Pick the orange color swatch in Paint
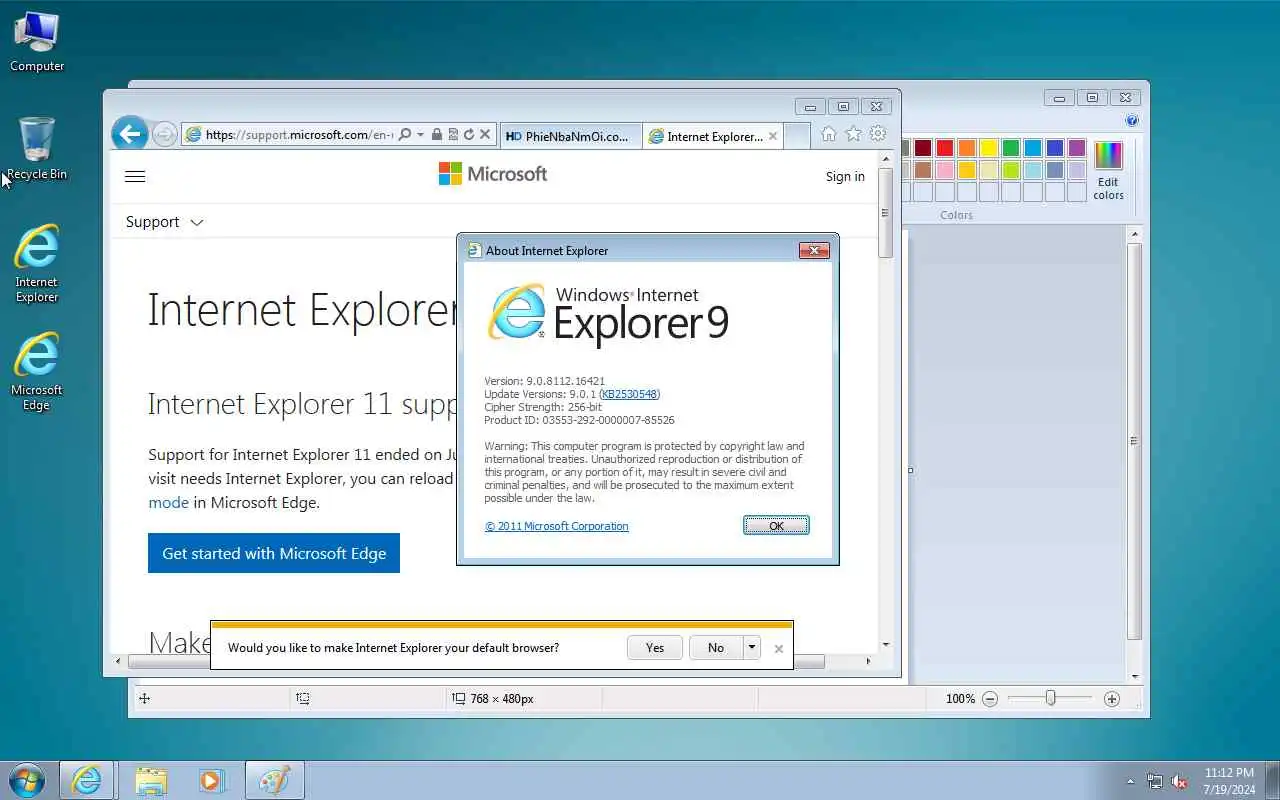The width and height of the screenshot is (1280, 800). pos(967,148)
